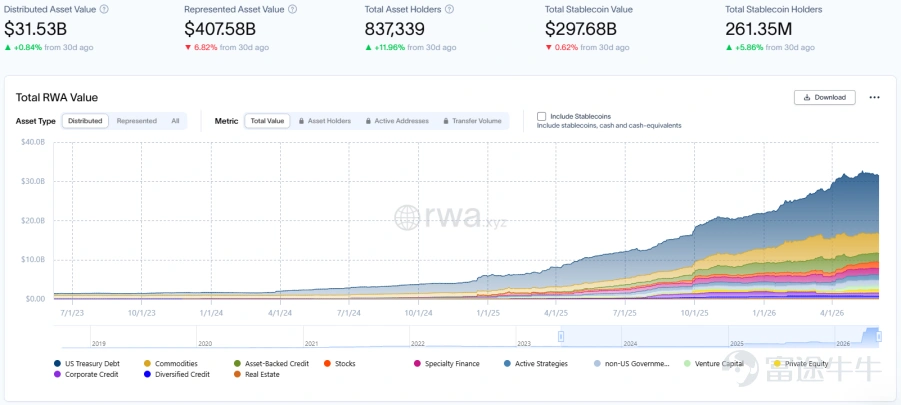Select the Represented asset type
This screenshot has width=902, height=405.
[136, 121]
